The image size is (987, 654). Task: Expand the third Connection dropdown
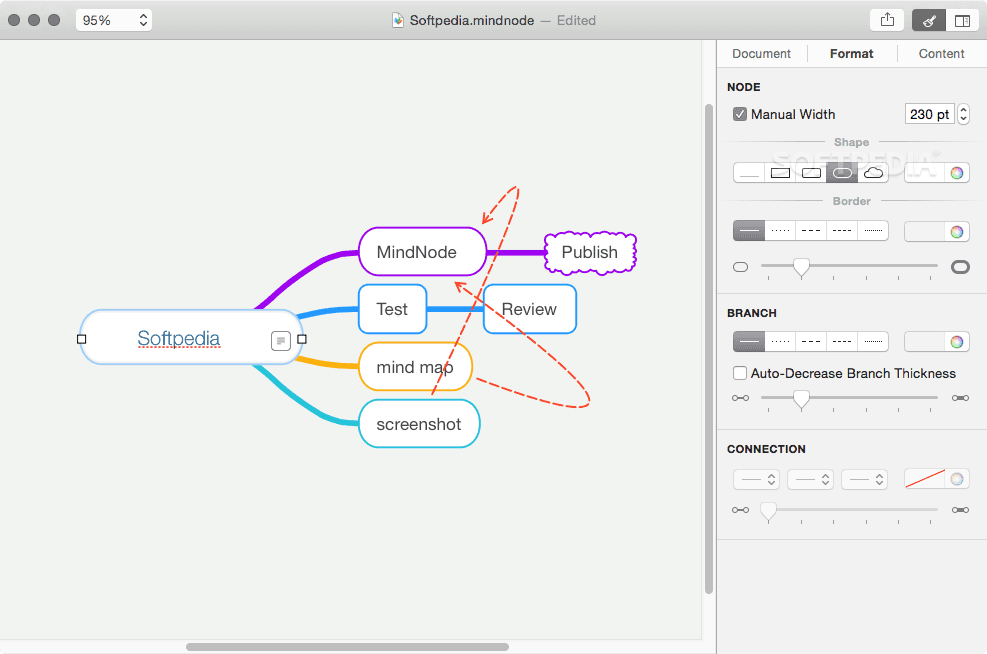[864, 479]
